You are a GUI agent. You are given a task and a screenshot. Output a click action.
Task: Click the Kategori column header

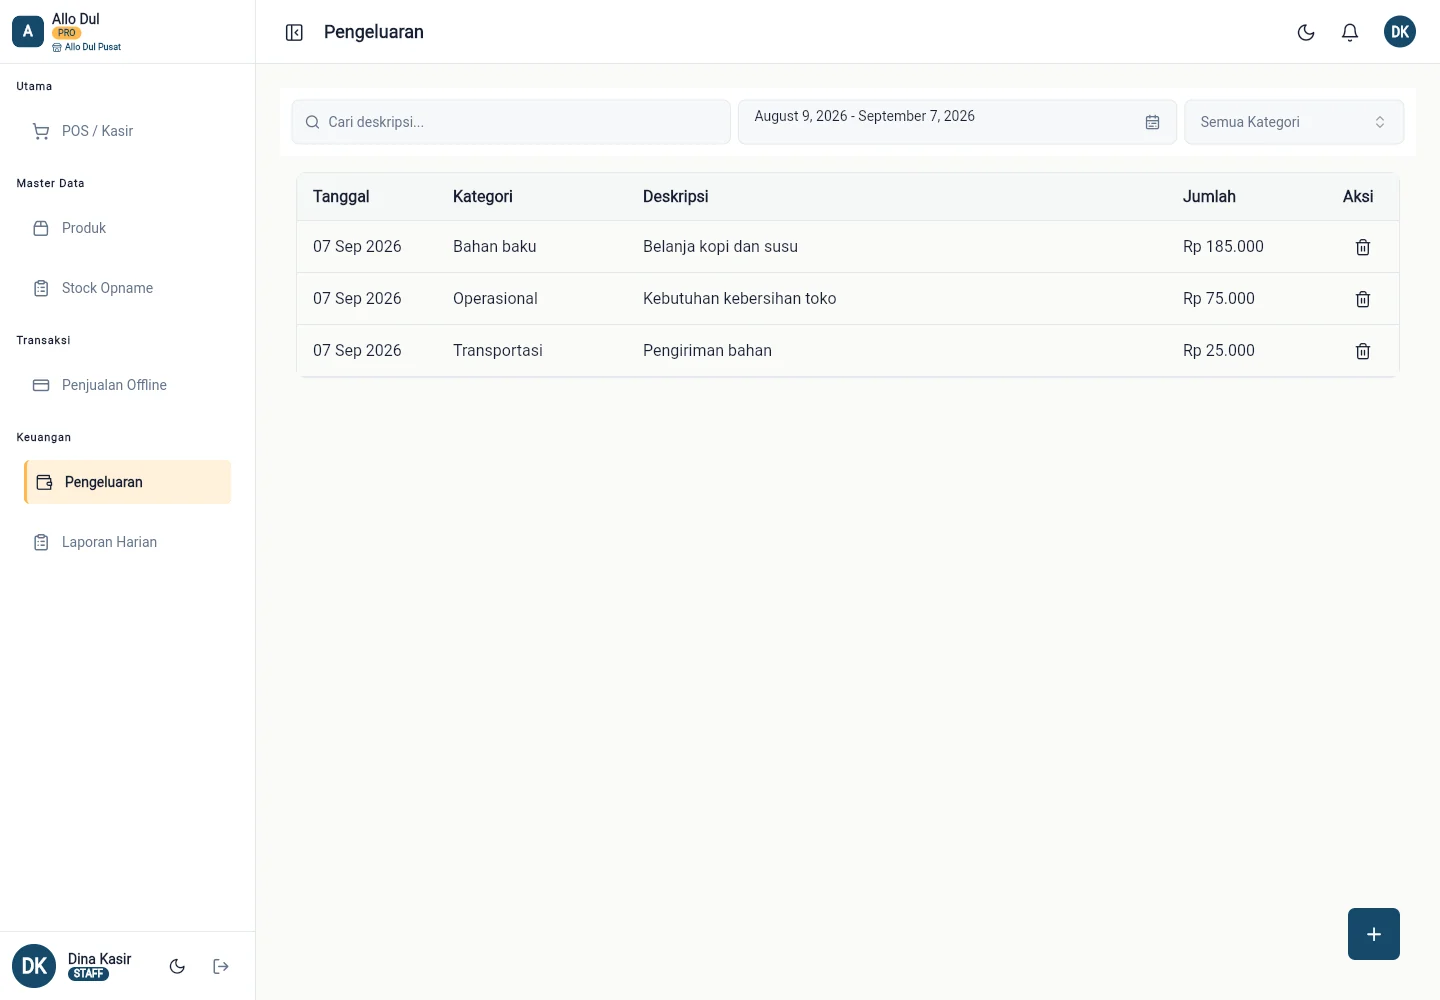click(x=483, y=197)
